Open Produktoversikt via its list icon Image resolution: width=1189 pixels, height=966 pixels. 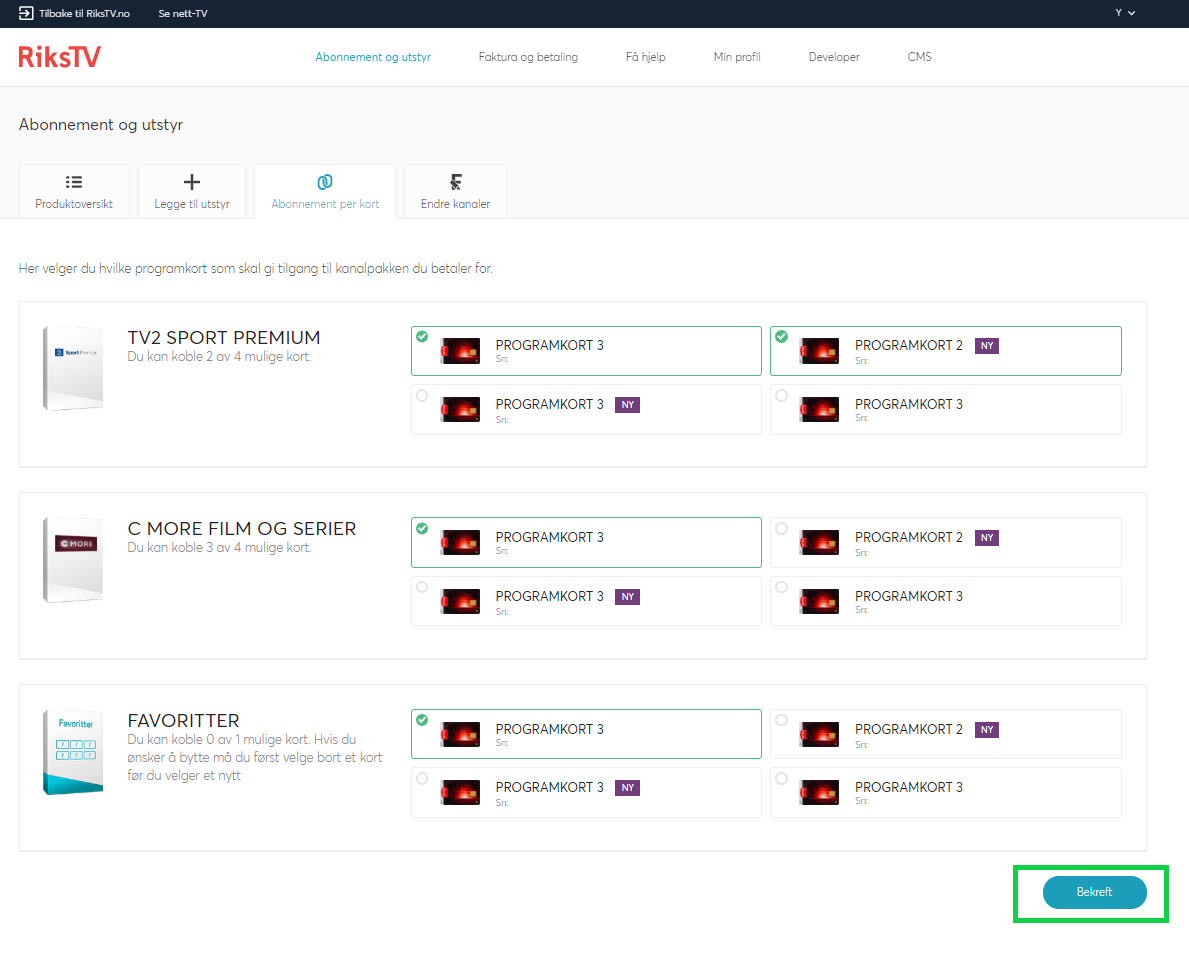coord(74,182)
